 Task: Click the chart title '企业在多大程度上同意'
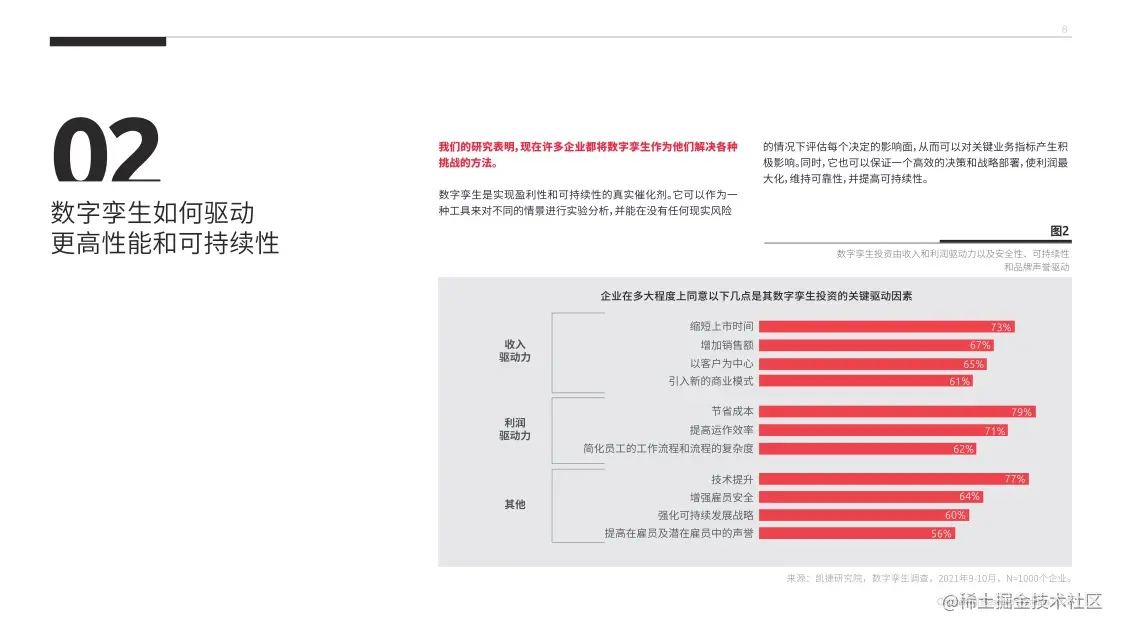(756, 296)
